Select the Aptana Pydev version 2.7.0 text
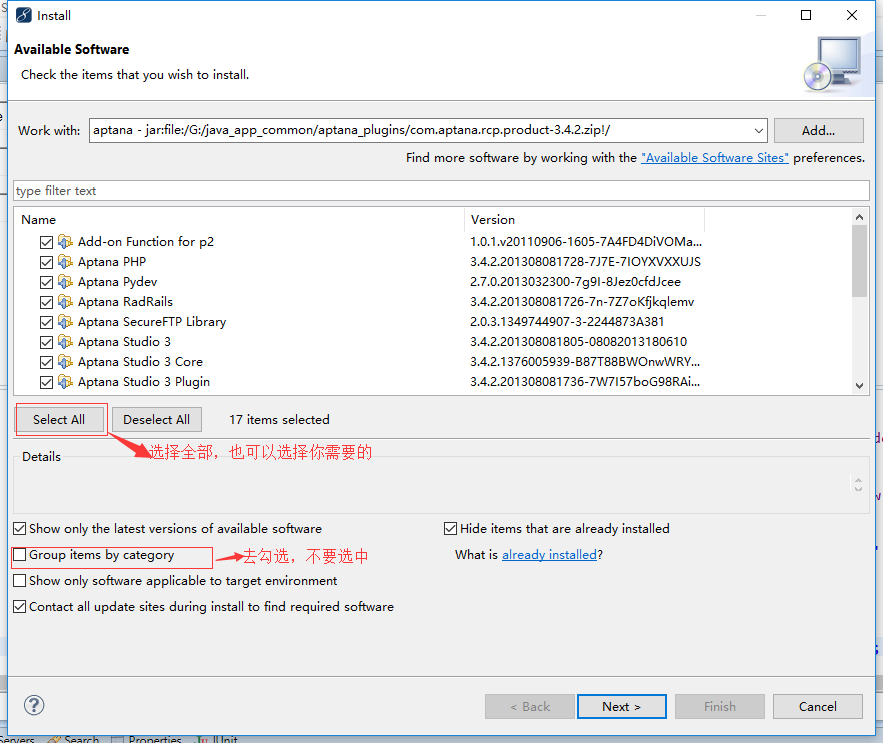This screenshot has width=883, height=743. point(575,282)
